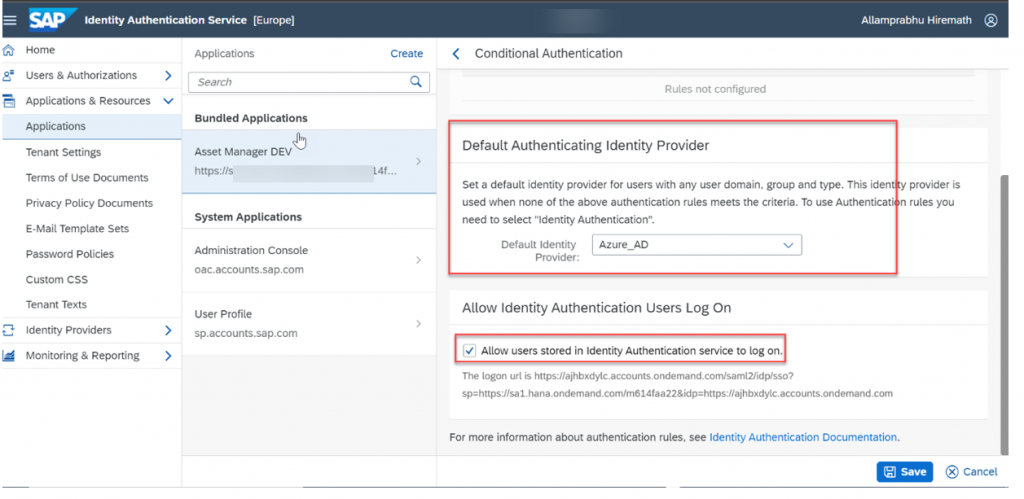Click the Monitoring & Reporting label
The image size is (1024, 499).
point(82,355)
